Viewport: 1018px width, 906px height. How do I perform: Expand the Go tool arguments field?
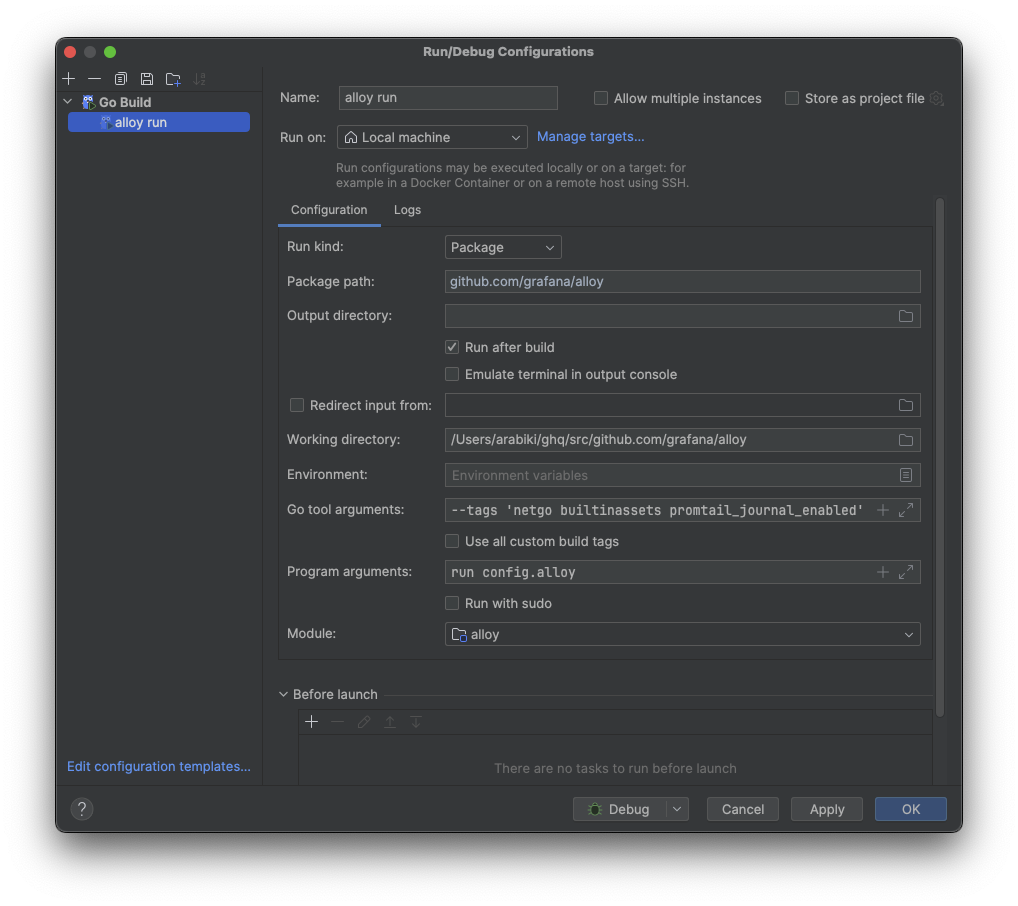[906, 510]
